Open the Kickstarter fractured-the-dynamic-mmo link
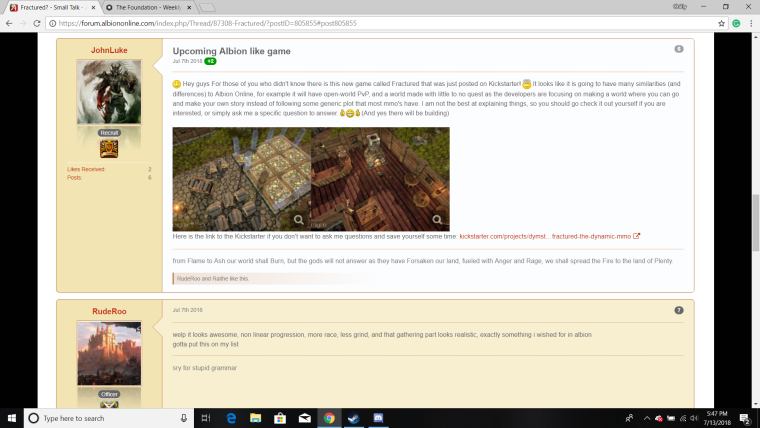The height and width of the screenshot is (428, 760). (550, 237)
